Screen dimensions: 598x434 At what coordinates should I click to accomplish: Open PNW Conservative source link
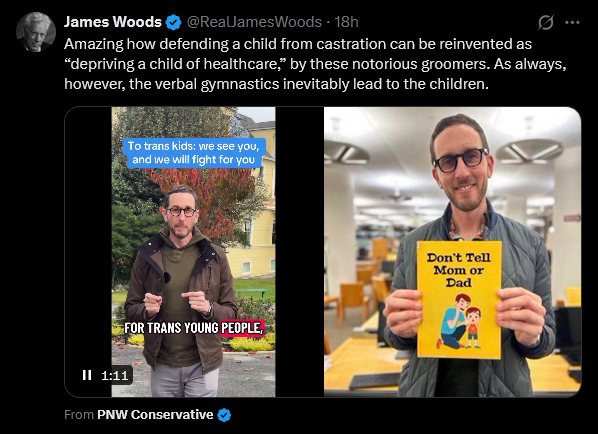click(x=155, y=415)
